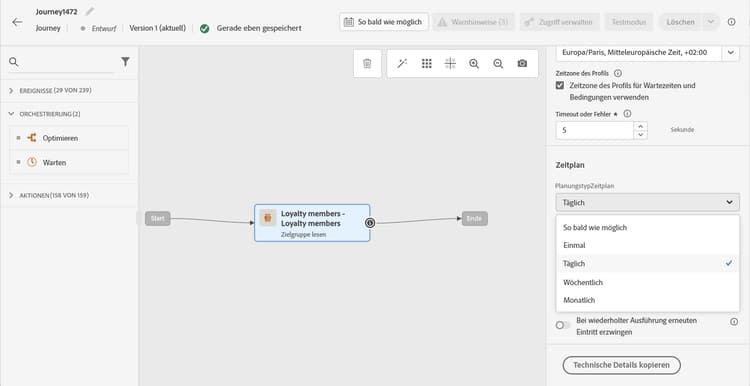Click So bald wie möglich header button
This screenshot has height=386, width=750.
[384, 22]
